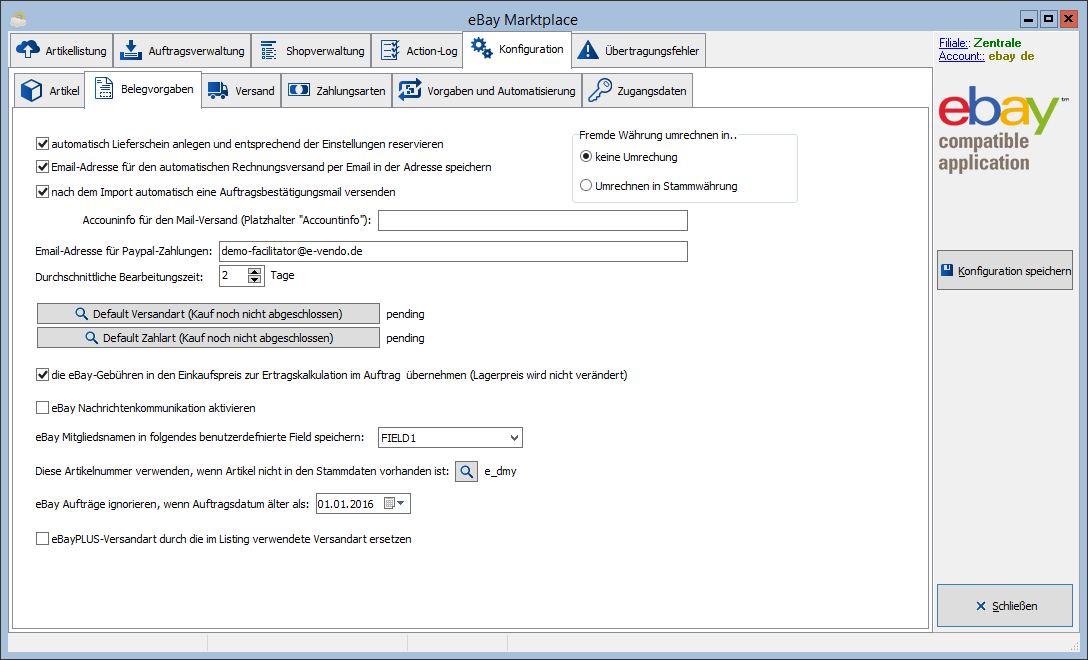The image size is (1088, 660).
Task: Click the Auftragsverwaltung download icon
Action: pyautogui.click(x=130, y=50)
